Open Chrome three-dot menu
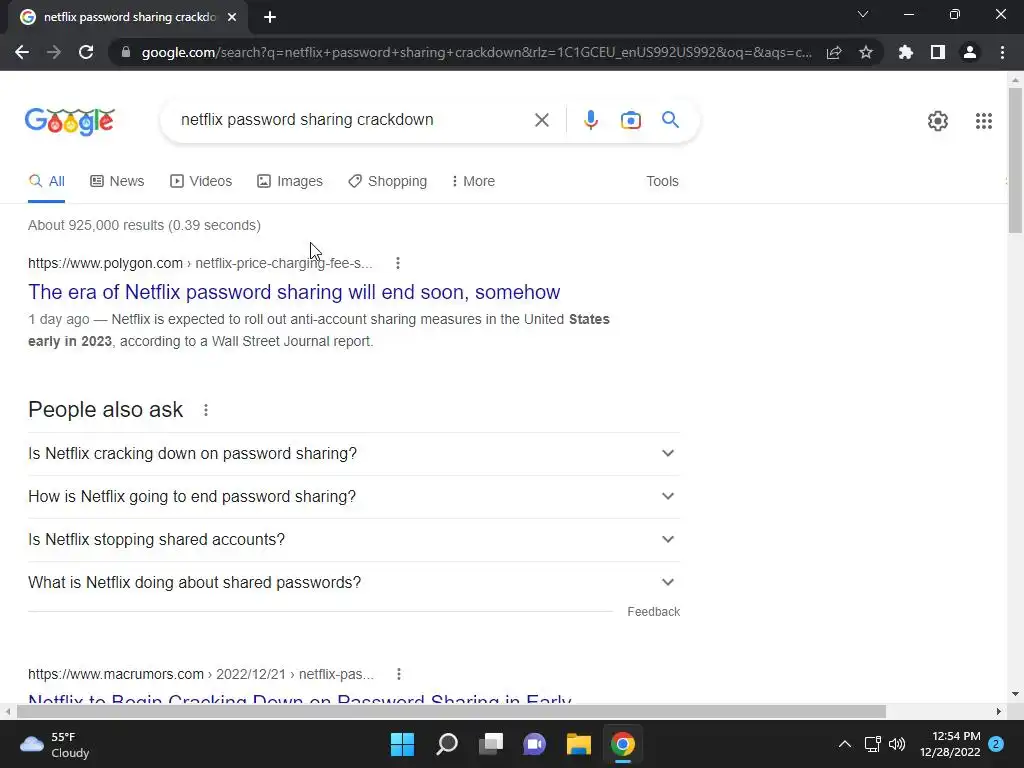 pyautogui.click(x=1002, y=52)
